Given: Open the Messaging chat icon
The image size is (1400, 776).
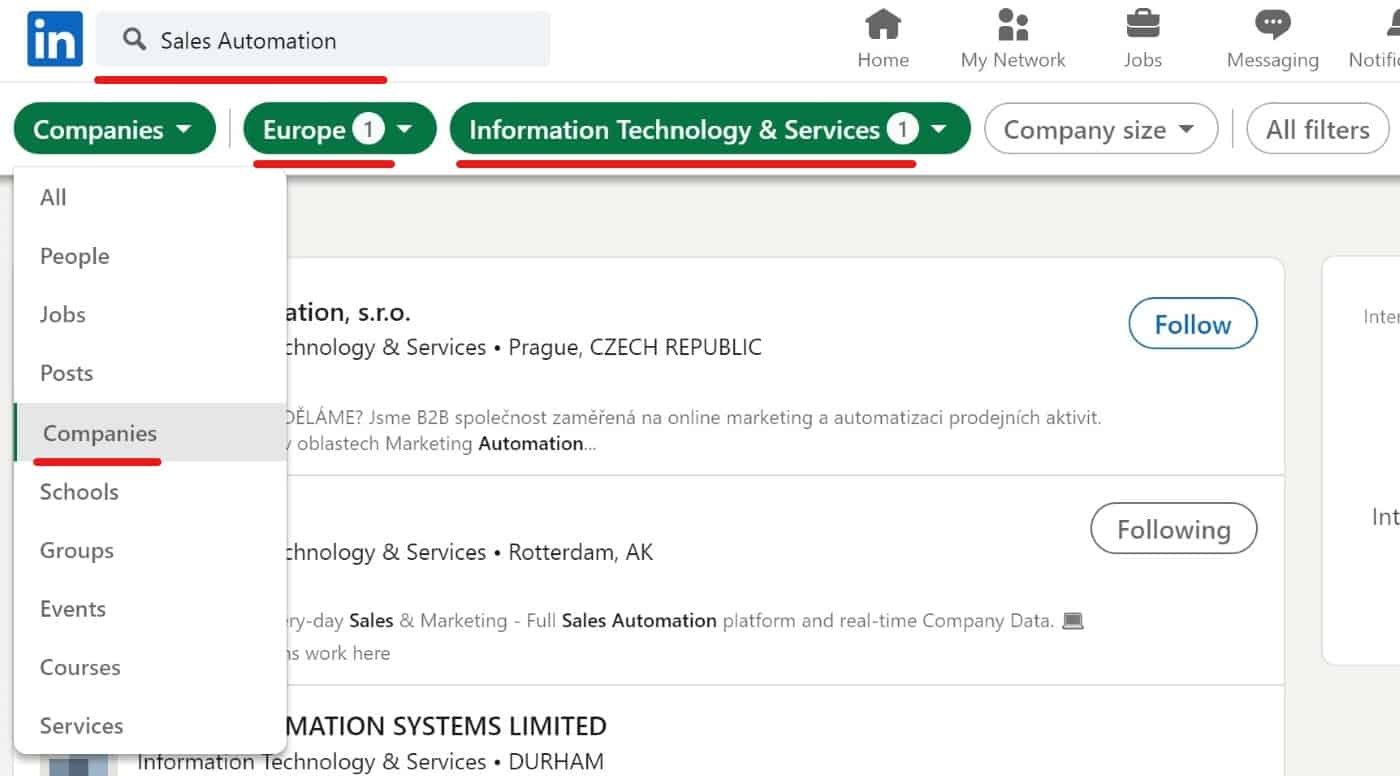Looking at the screenshot, I should point(1272,24).
